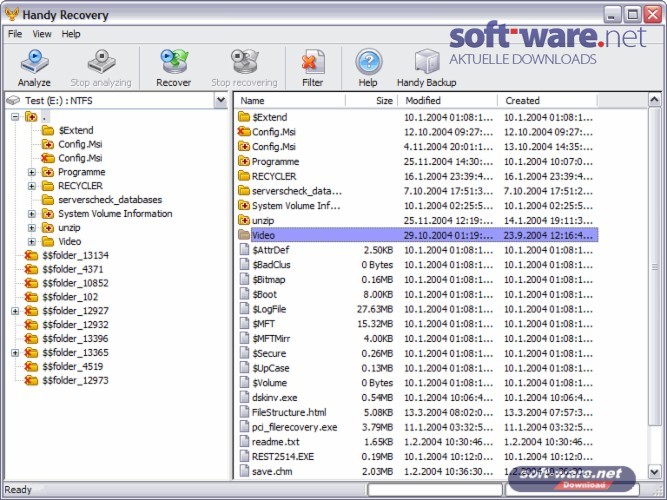
Task: Collapse the root folder node
Action: pos(15,116)
